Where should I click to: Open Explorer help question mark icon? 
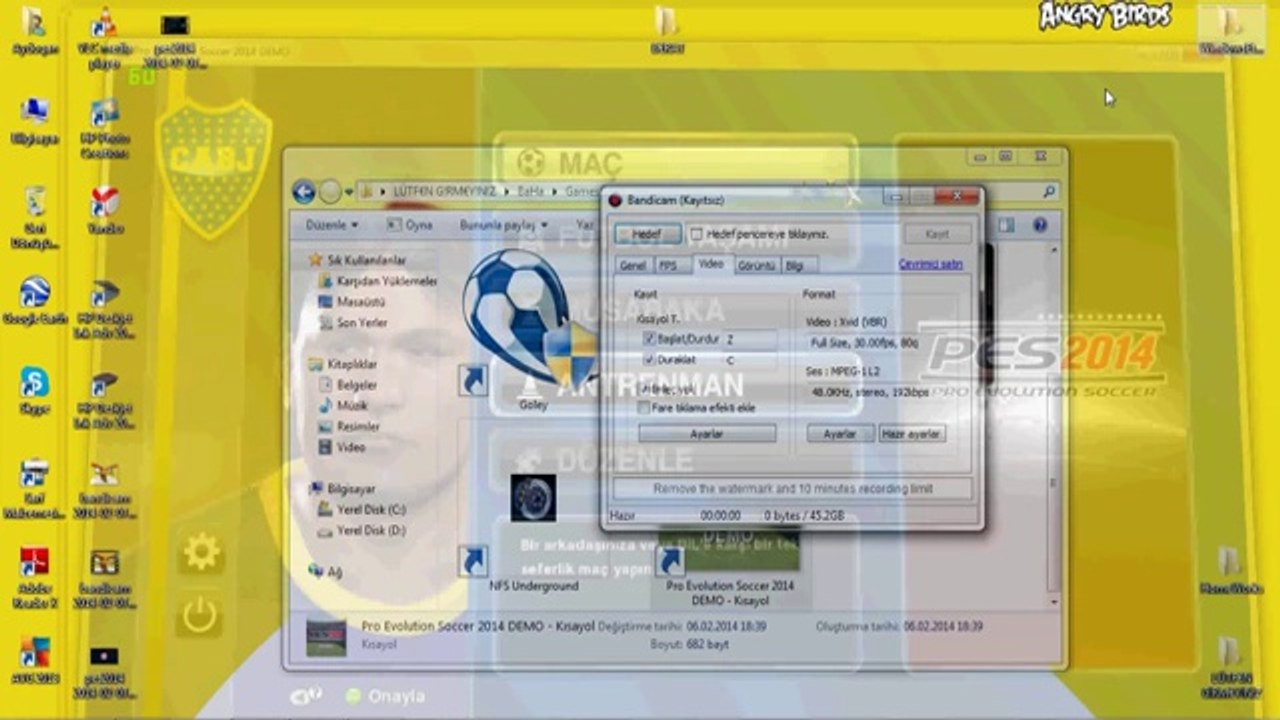pos(1040,226)
